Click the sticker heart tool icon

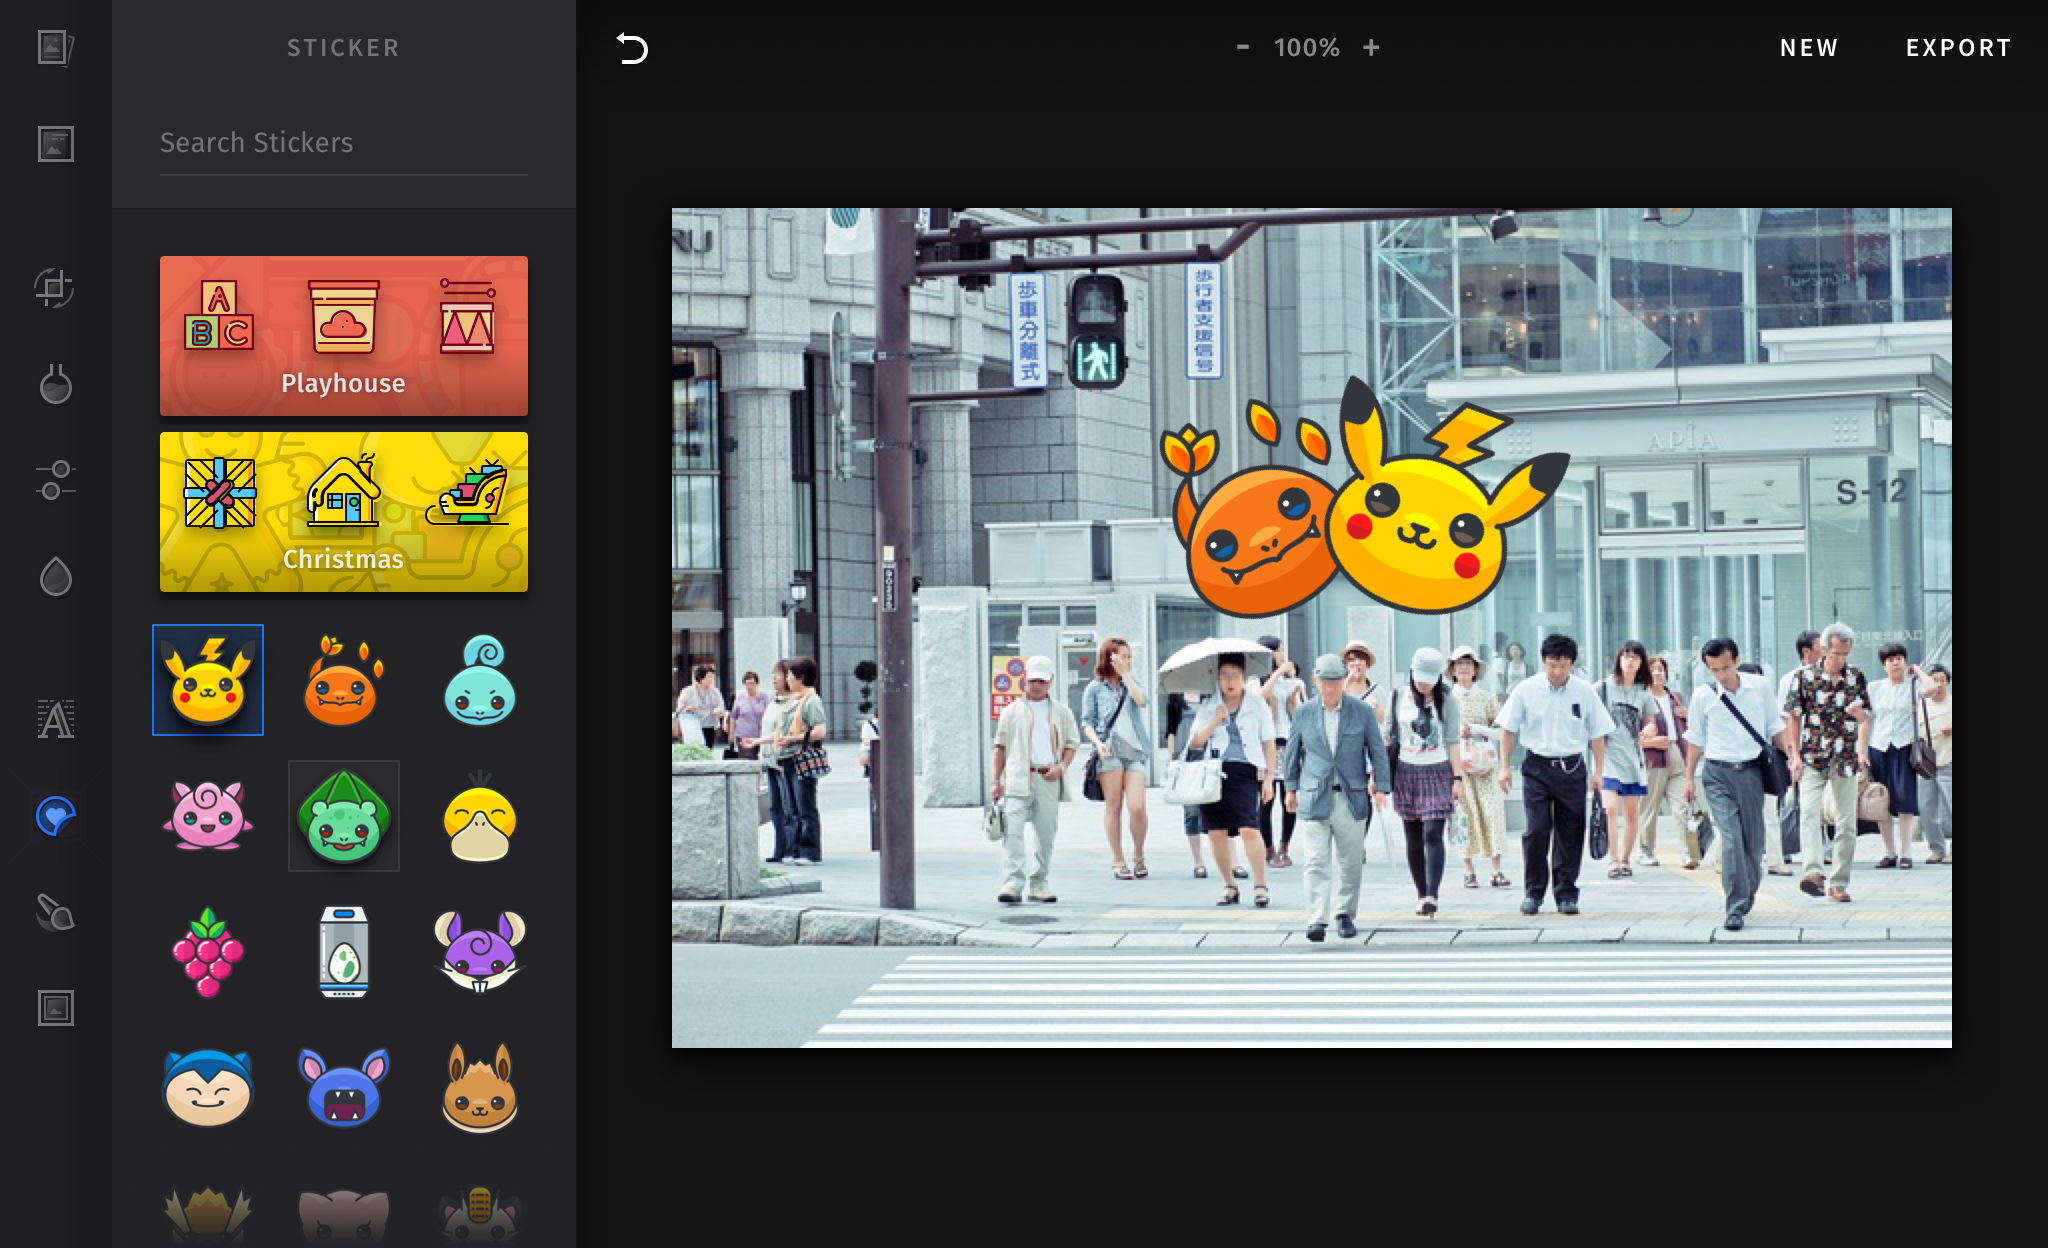tap(55, 816)
